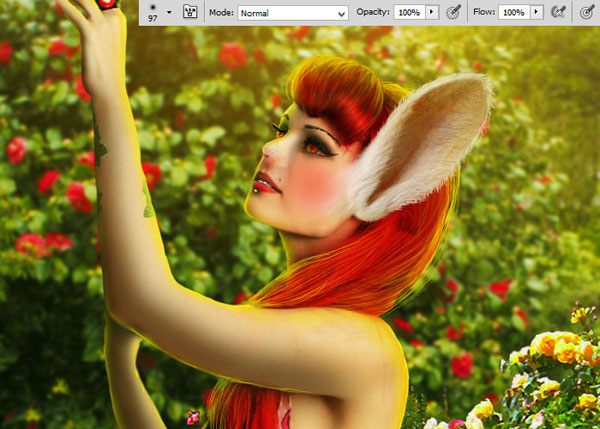This screenshot has height=429, width=600.
Task: Toggle the Brush panel icon
Action: (x=190, y=12)
